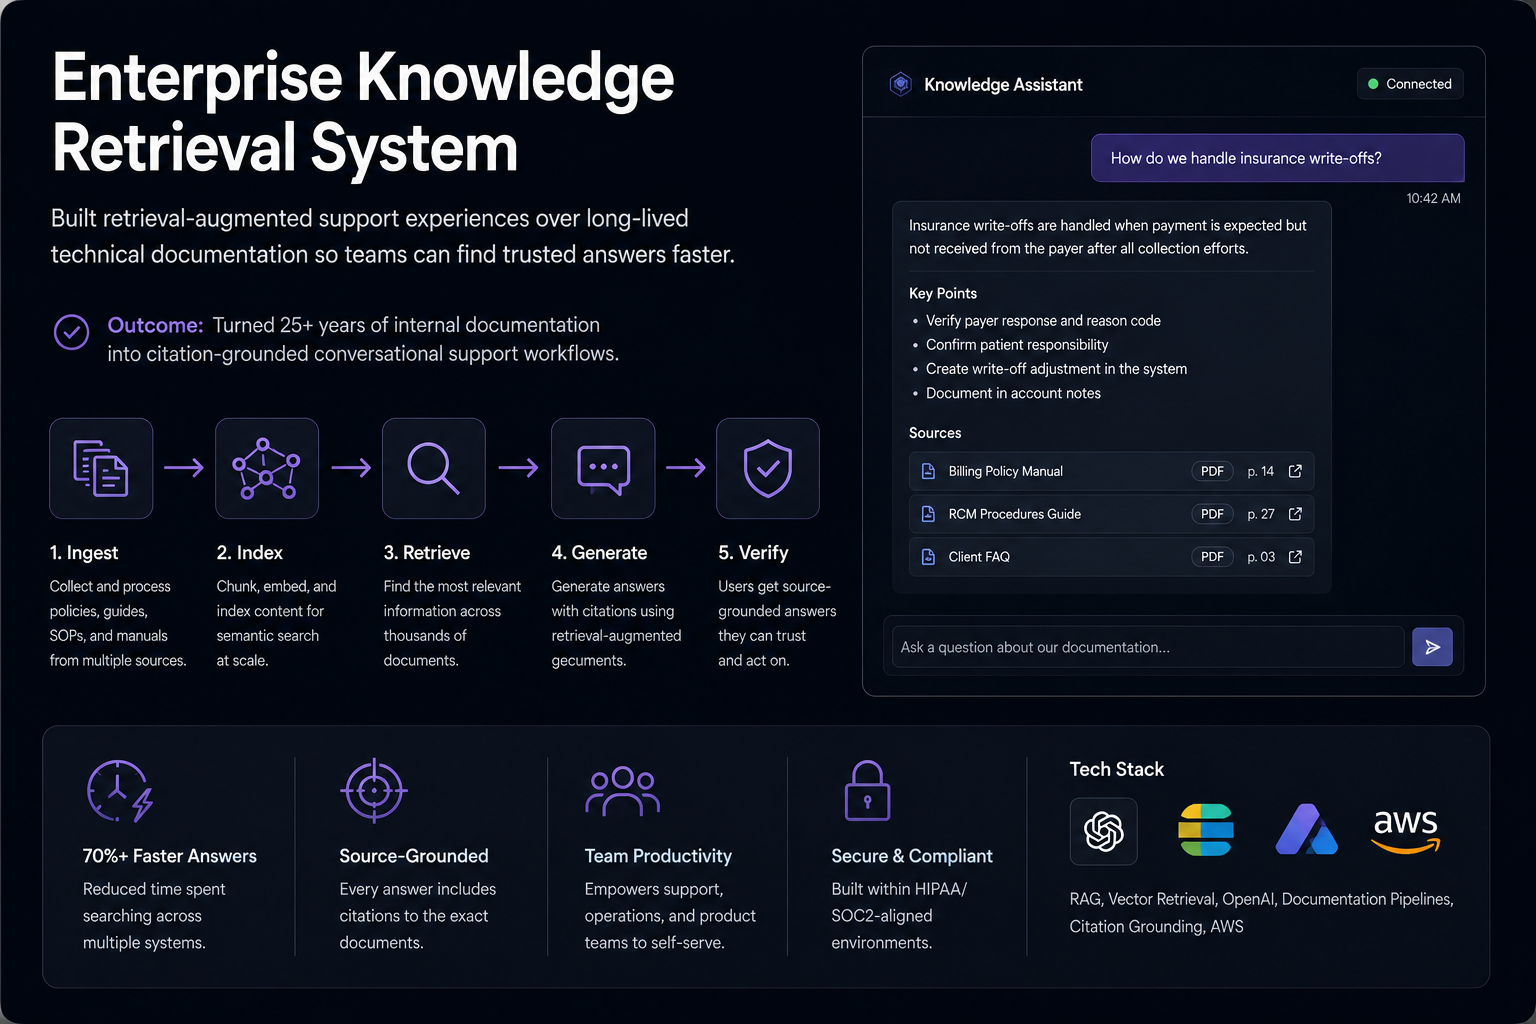Screen dimensions: 1536x1024
Task: Click the Outcome checkmark circle icon
Action: coord(71,332)
